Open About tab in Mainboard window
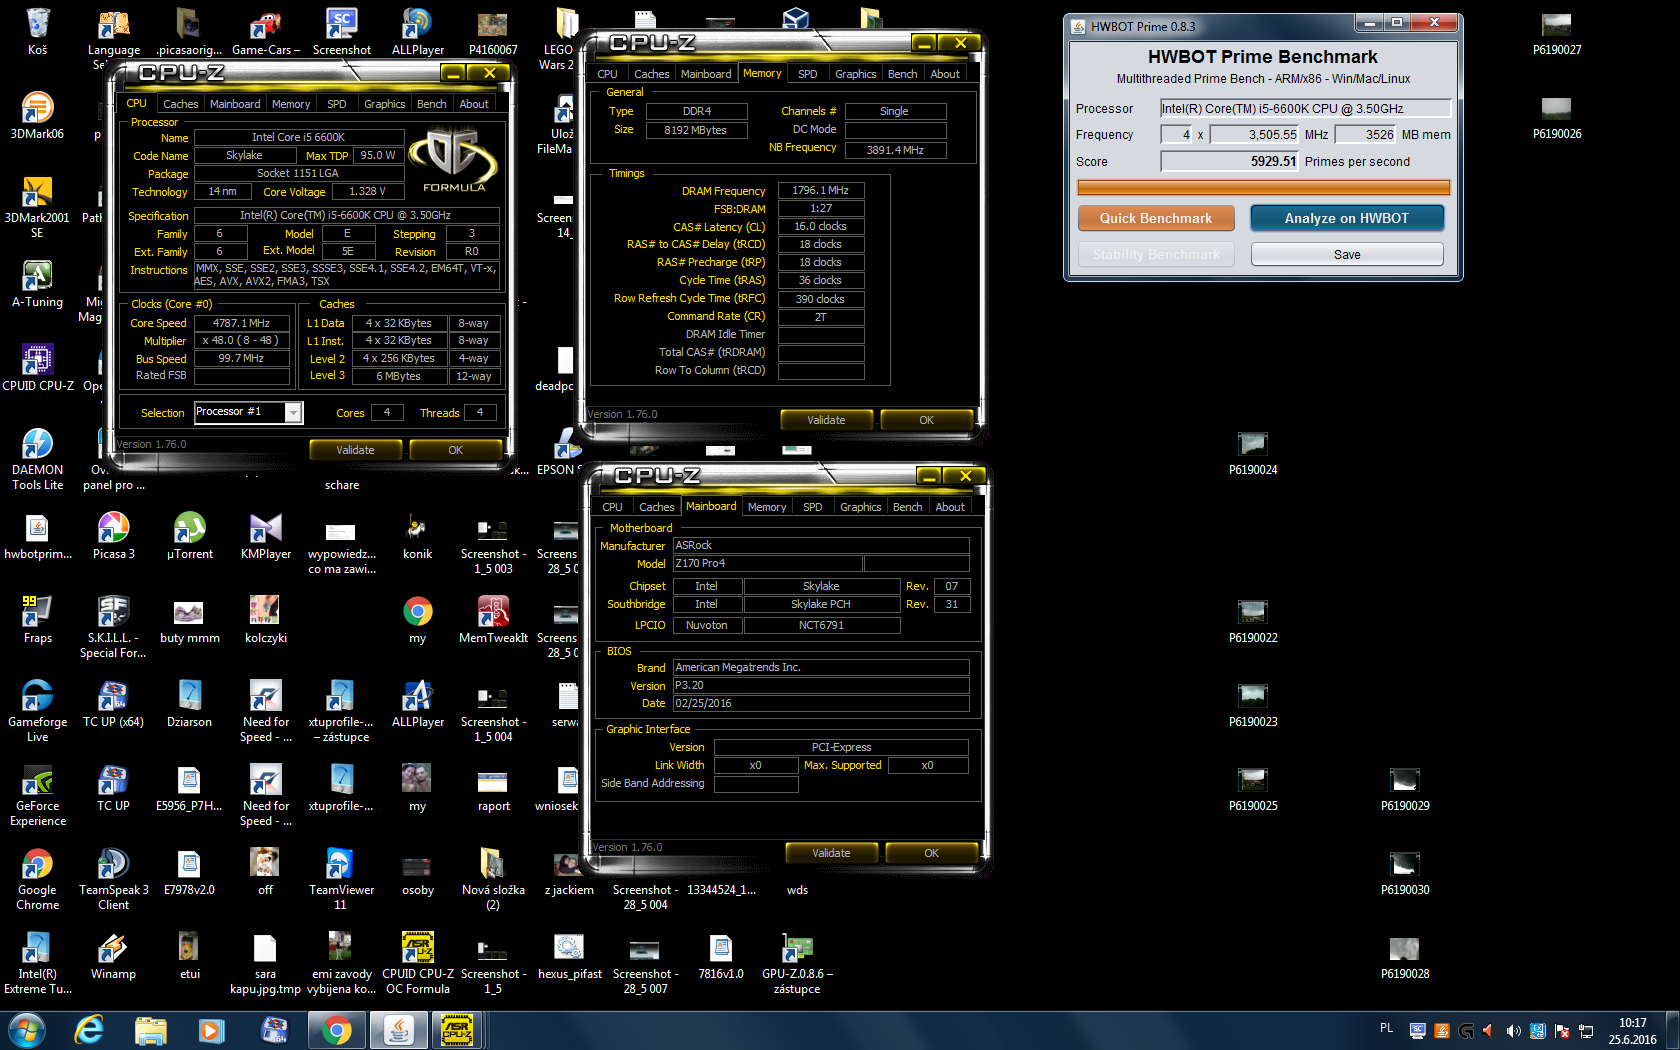Image resolution: width=1680 pixels, height=1050 pixels. tap(950, 507)
